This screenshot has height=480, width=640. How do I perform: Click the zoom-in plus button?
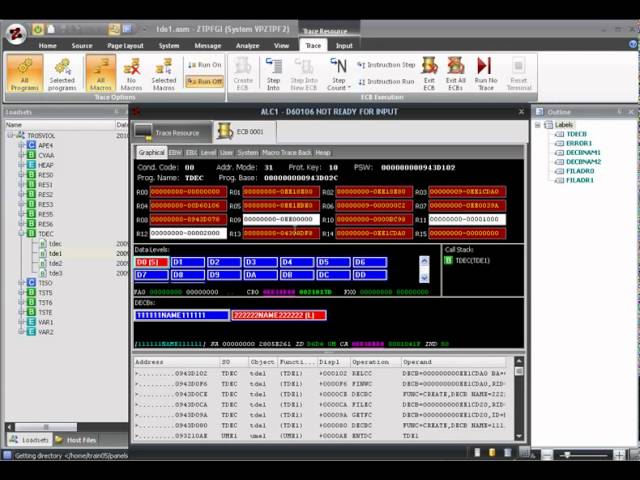tap(619, 455)
